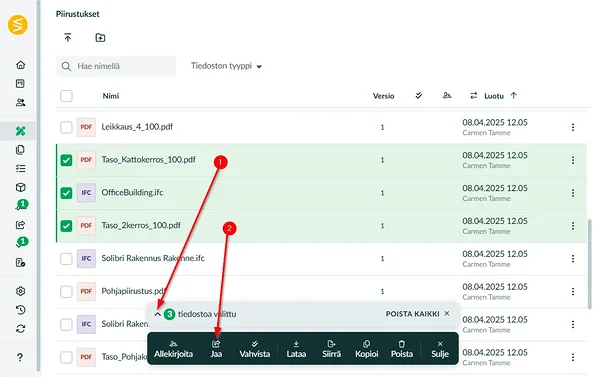Uncheck the Taso_Kattokerros_100.pdf checkbox
This screenshot has width=600, height=377.
(x=66, y=160)
